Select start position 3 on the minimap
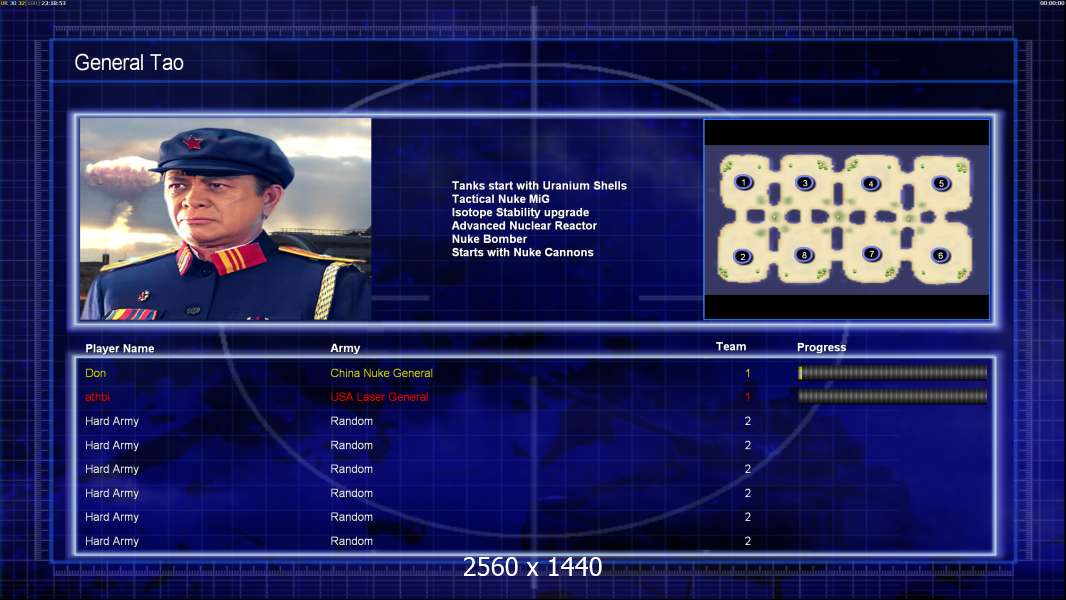Image resolution: width=1066 pixels, height=600 pixels. pos(805,183)
